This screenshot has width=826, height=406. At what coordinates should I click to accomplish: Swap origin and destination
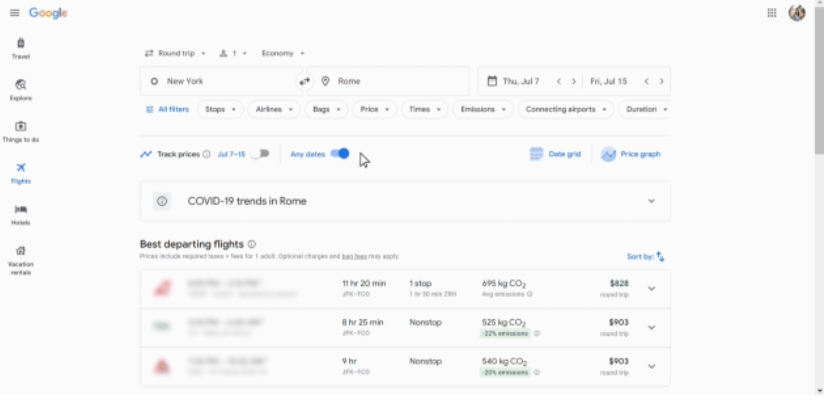[304, 81]
